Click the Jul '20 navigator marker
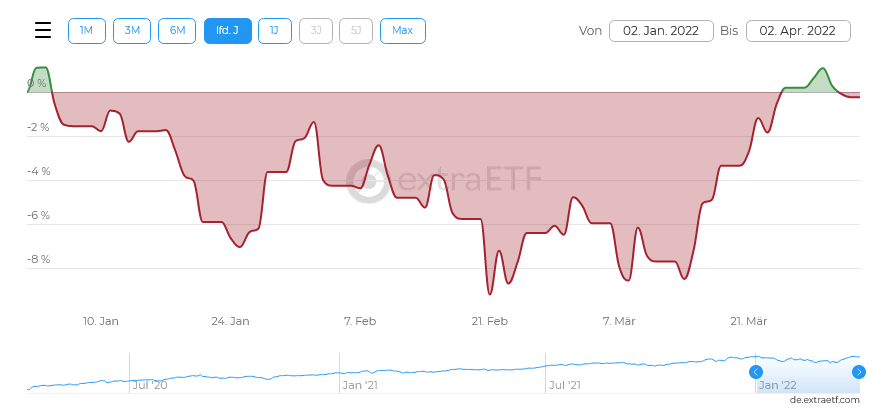 click(149, 385)
